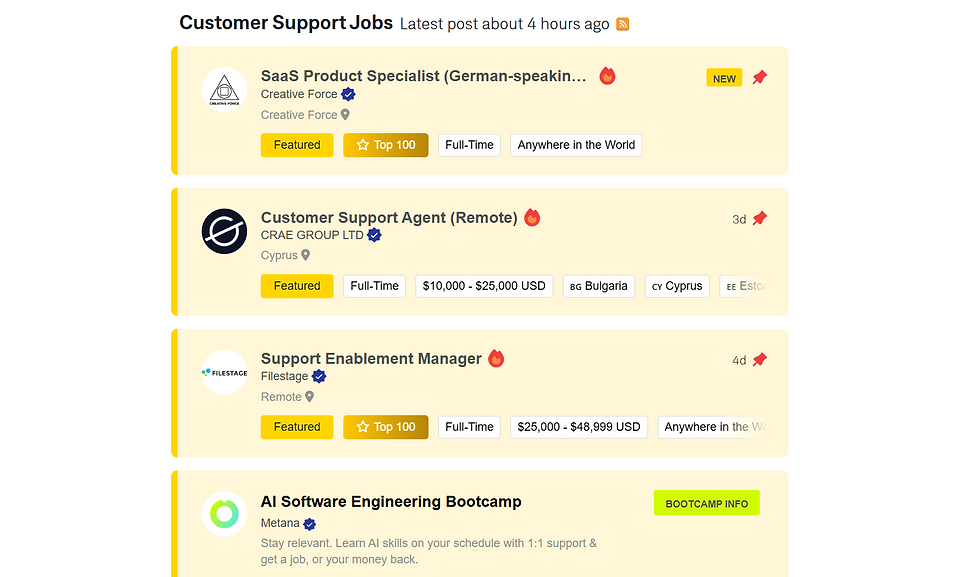Click the location pin next to Cyprus
980x577 pixels.
(306, 255)
